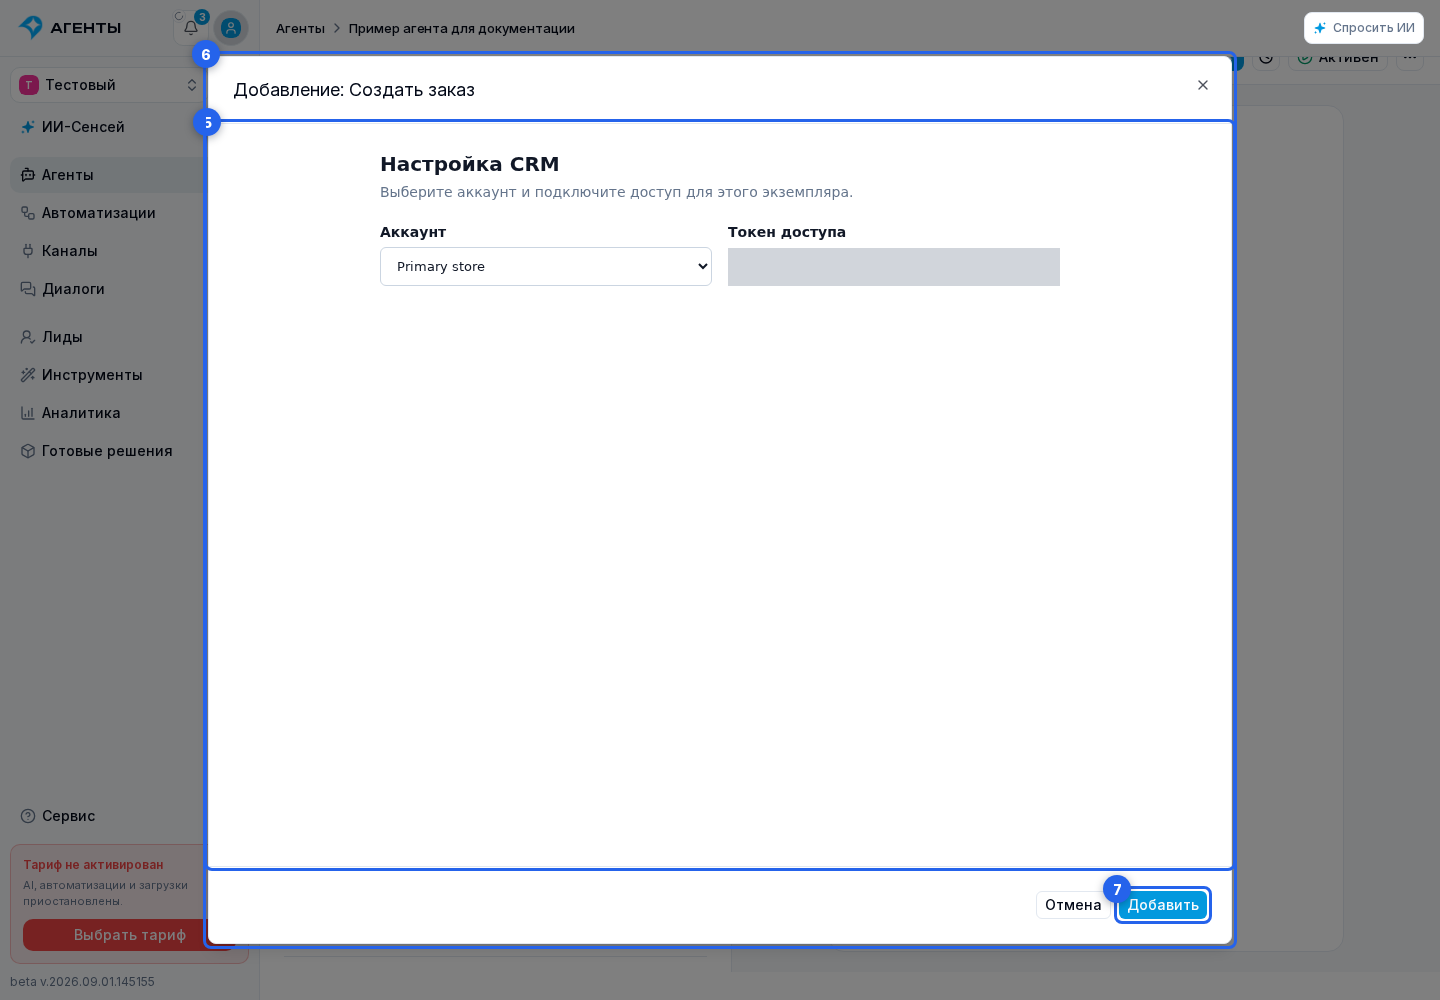Screen dimensions: 1440x1000
Task: Click the Лиды person icon
Action: click(x=28, y=337)
